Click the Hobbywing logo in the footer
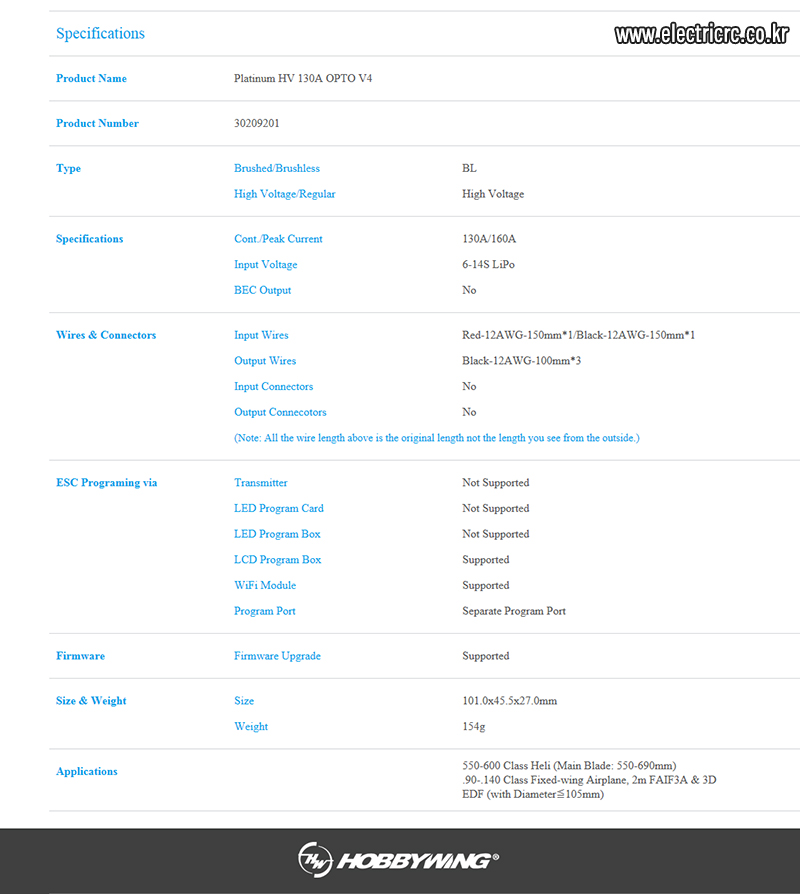Viewport: 800px width, 894px height. click(x=398, y=859)
